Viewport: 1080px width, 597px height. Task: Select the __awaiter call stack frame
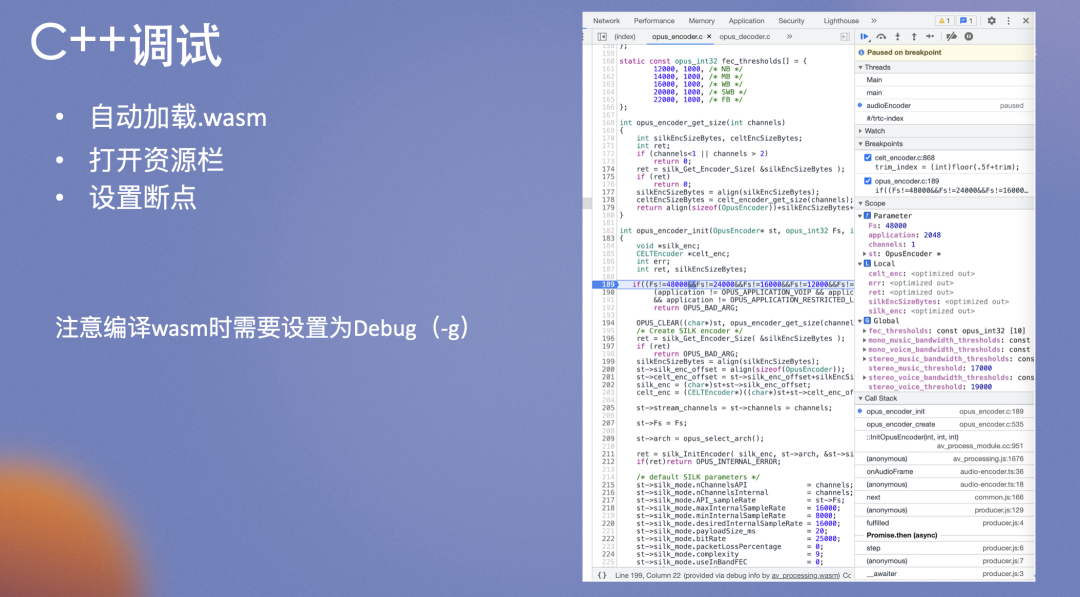click(944, 574)
